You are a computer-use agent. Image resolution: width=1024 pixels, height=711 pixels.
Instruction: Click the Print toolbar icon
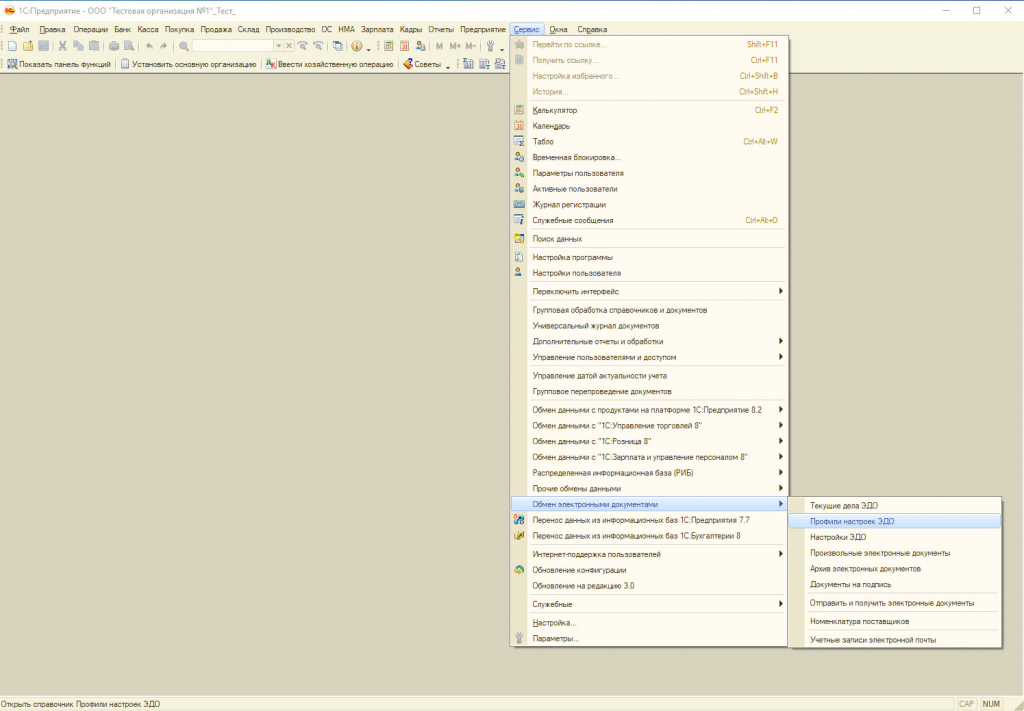tap(114, 46)
